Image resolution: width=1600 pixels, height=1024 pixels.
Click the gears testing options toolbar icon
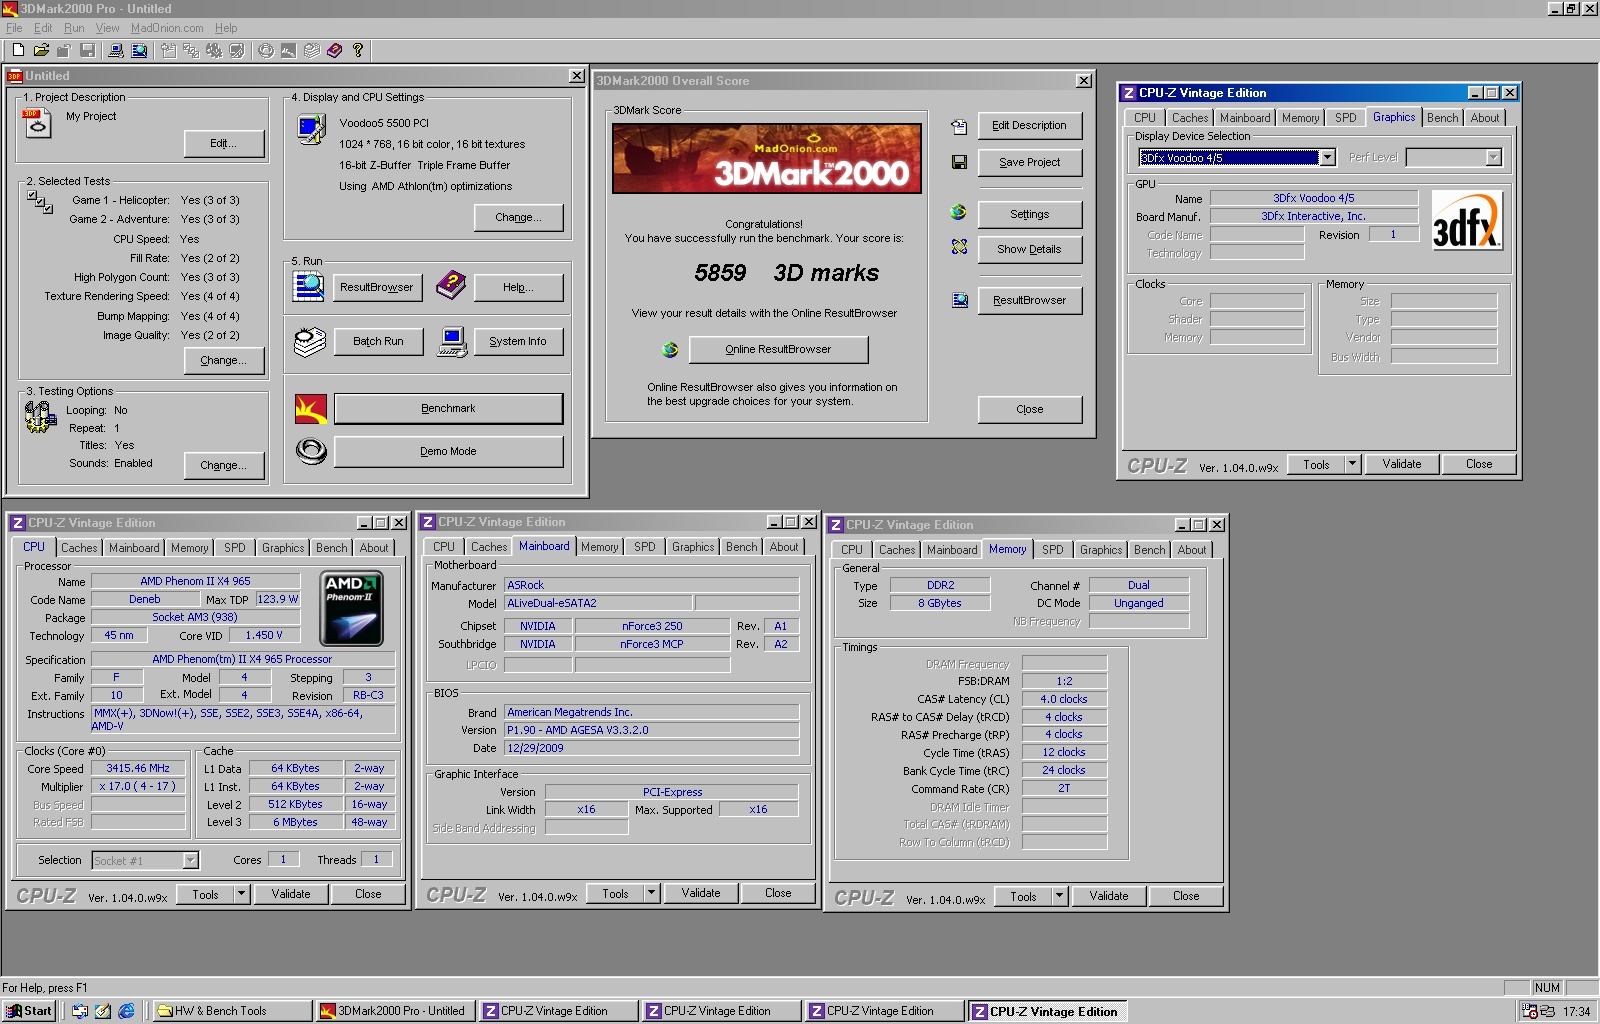214,50
